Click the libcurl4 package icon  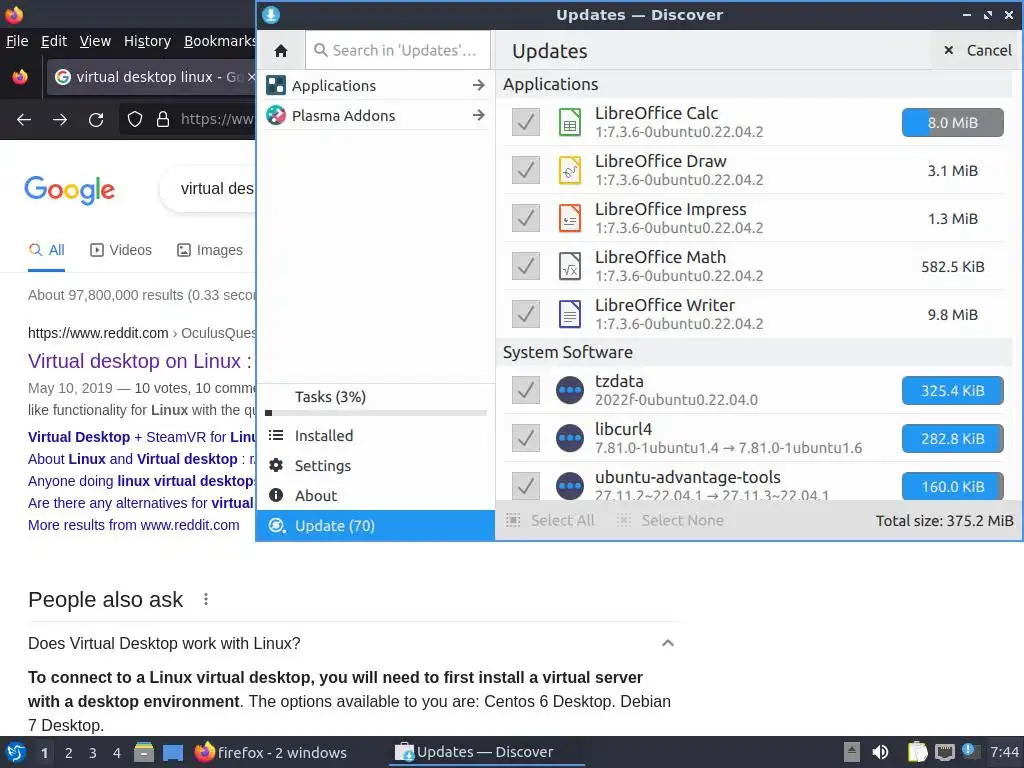[x=569, y=438]
